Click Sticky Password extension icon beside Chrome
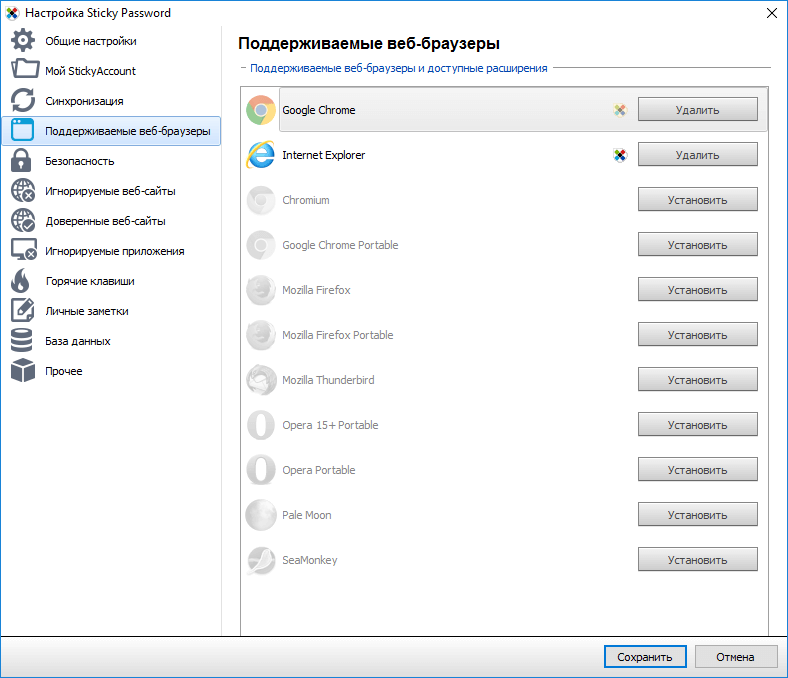788x678 pixels. 620,110
